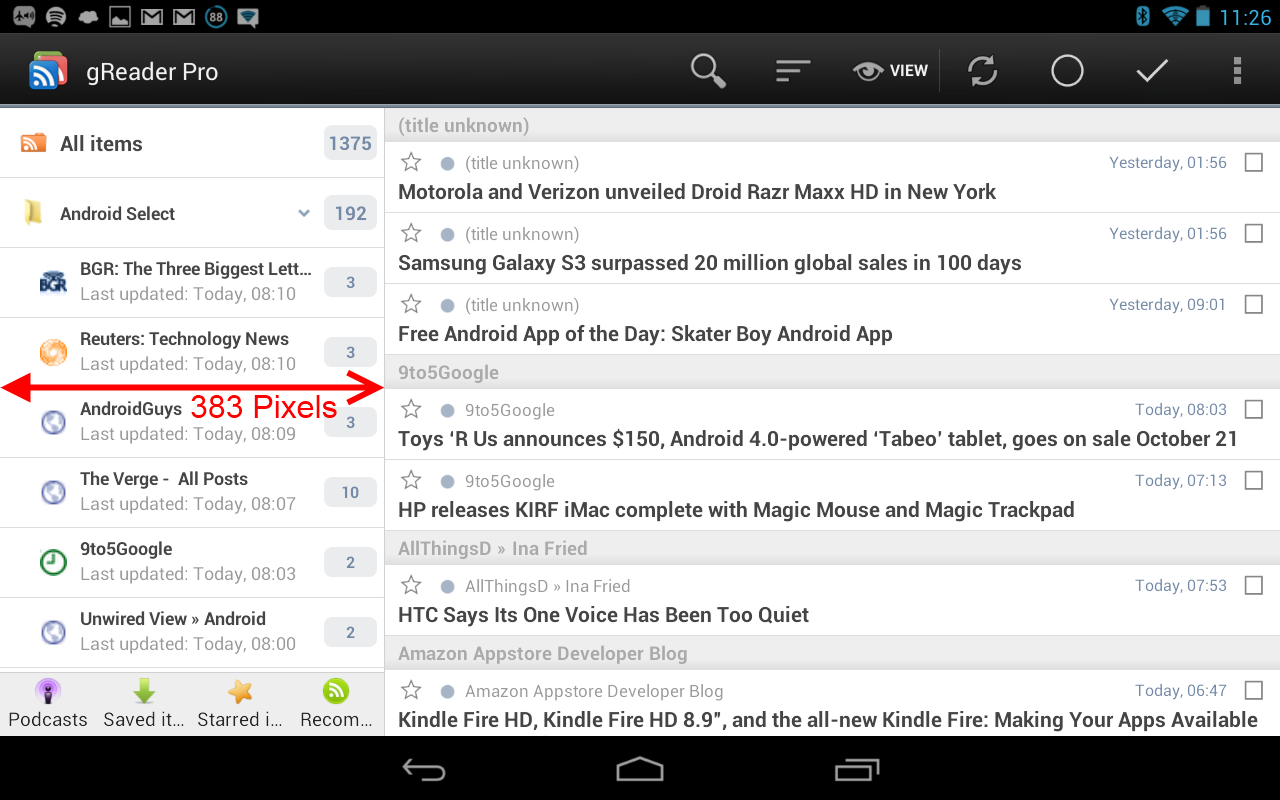Star the Samsung Galaxy S3 article

(x=410, y=232)
